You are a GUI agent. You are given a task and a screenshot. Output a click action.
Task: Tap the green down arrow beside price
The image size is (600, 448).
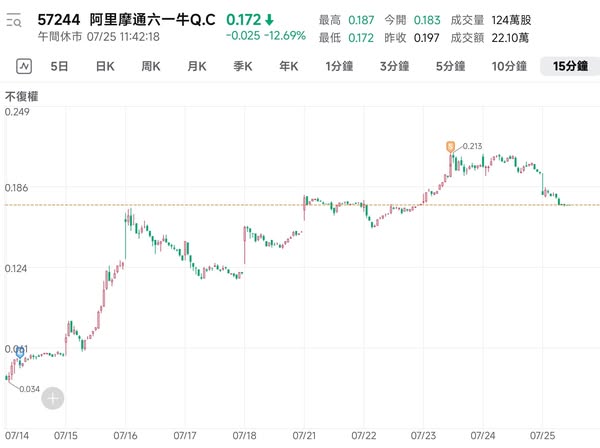coord(269,19)
